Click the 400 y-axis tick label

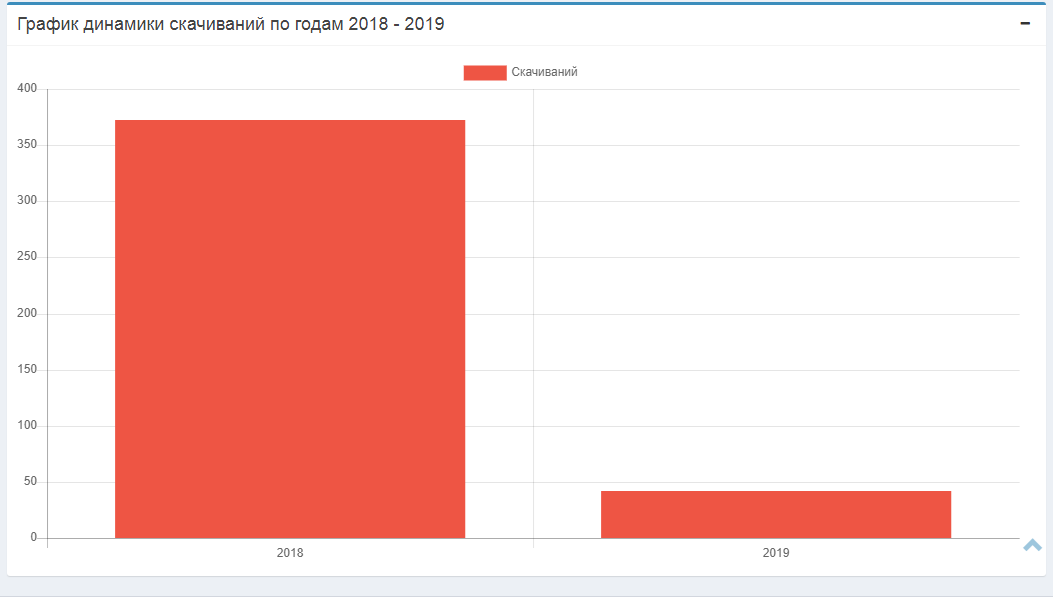tap(27, 89)
